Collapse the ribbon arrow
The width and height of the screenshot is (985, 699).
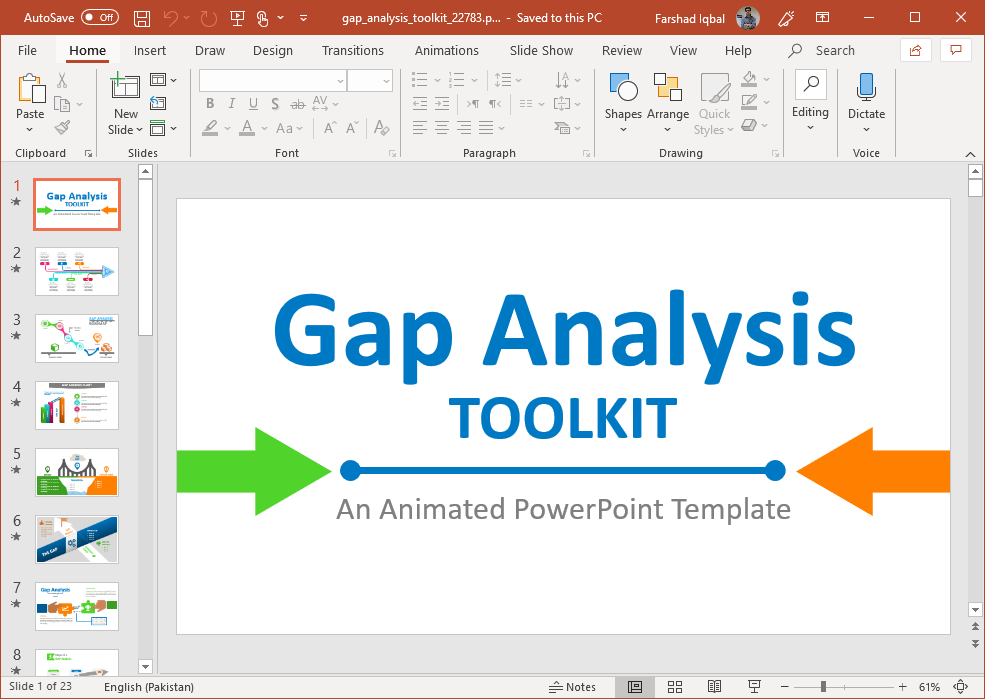coord(971,154)
